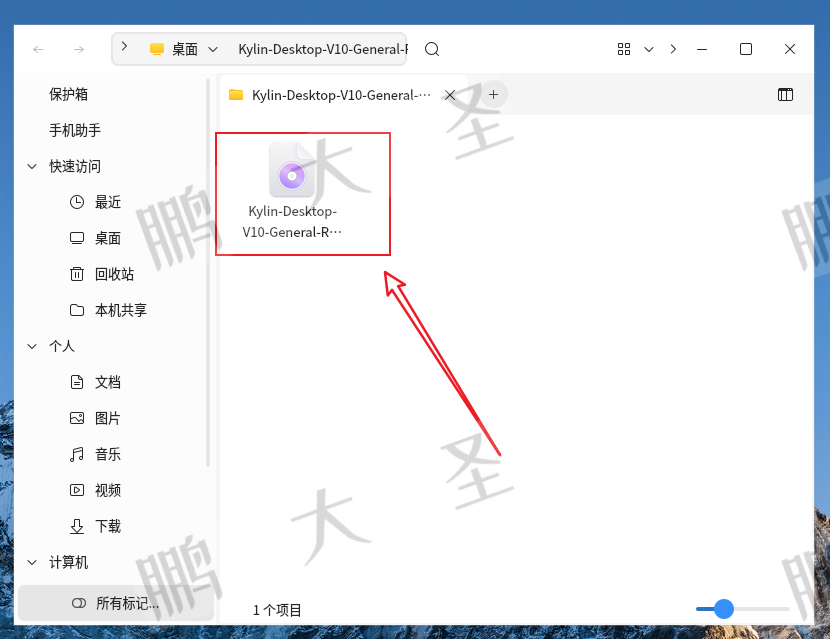Screen dimensions: 830x639
Task: Open 保护箱 in the sidebar
Action: point(68,94)
